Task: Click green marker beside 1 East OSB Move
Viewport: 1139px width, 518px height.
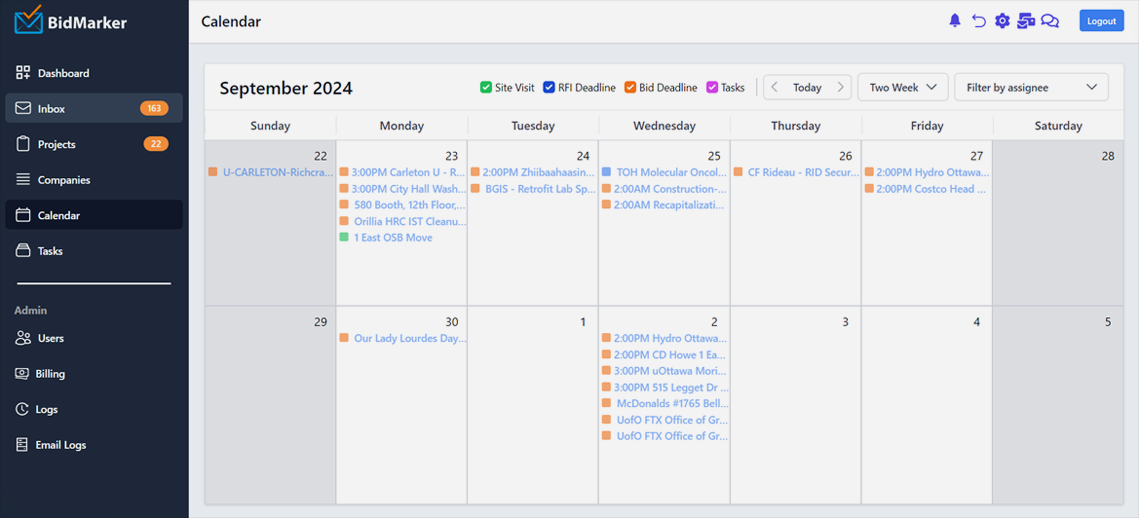Action: click(344, 238)
